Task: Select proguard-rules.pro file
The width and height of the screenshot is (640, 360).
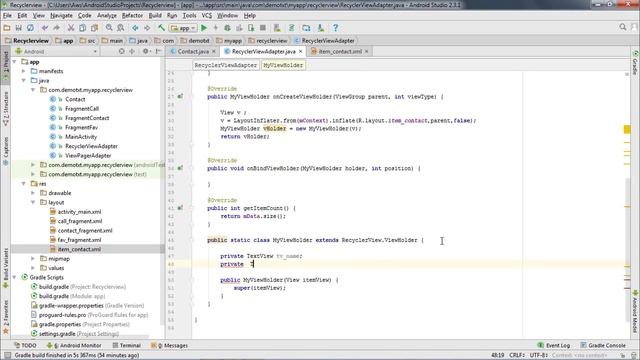Action: coord(62,315)
